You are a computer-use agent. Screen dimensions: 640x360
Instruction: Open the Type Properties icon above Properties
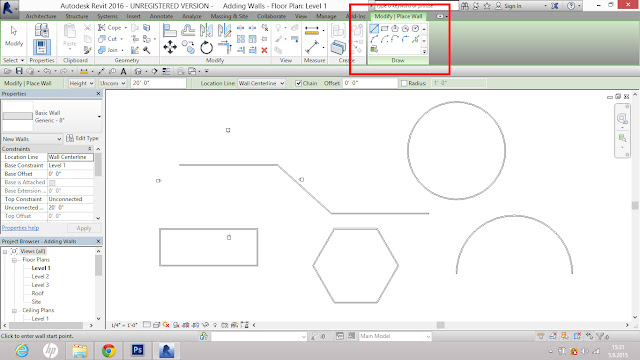pyautogui.click(x=42, y=30)
